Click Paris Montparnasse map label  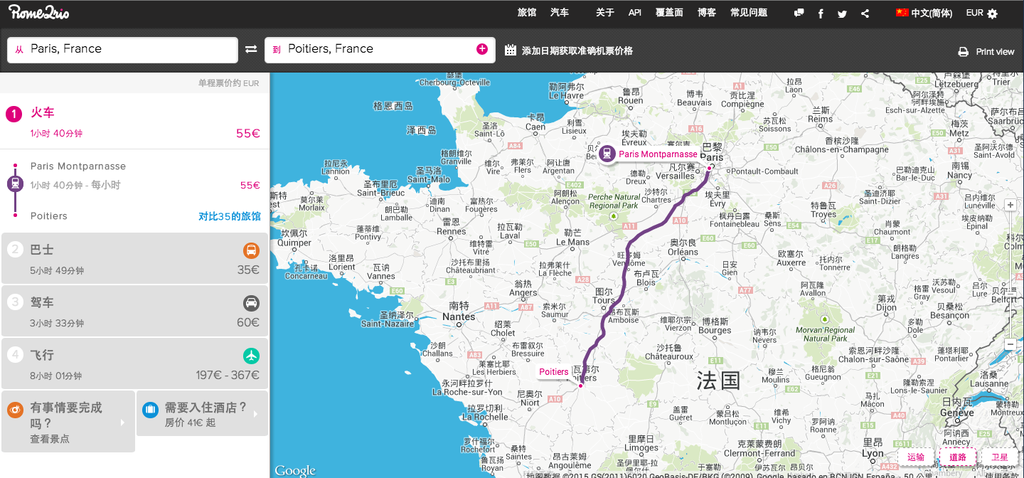pyautogui.click(x=658, y=154)
